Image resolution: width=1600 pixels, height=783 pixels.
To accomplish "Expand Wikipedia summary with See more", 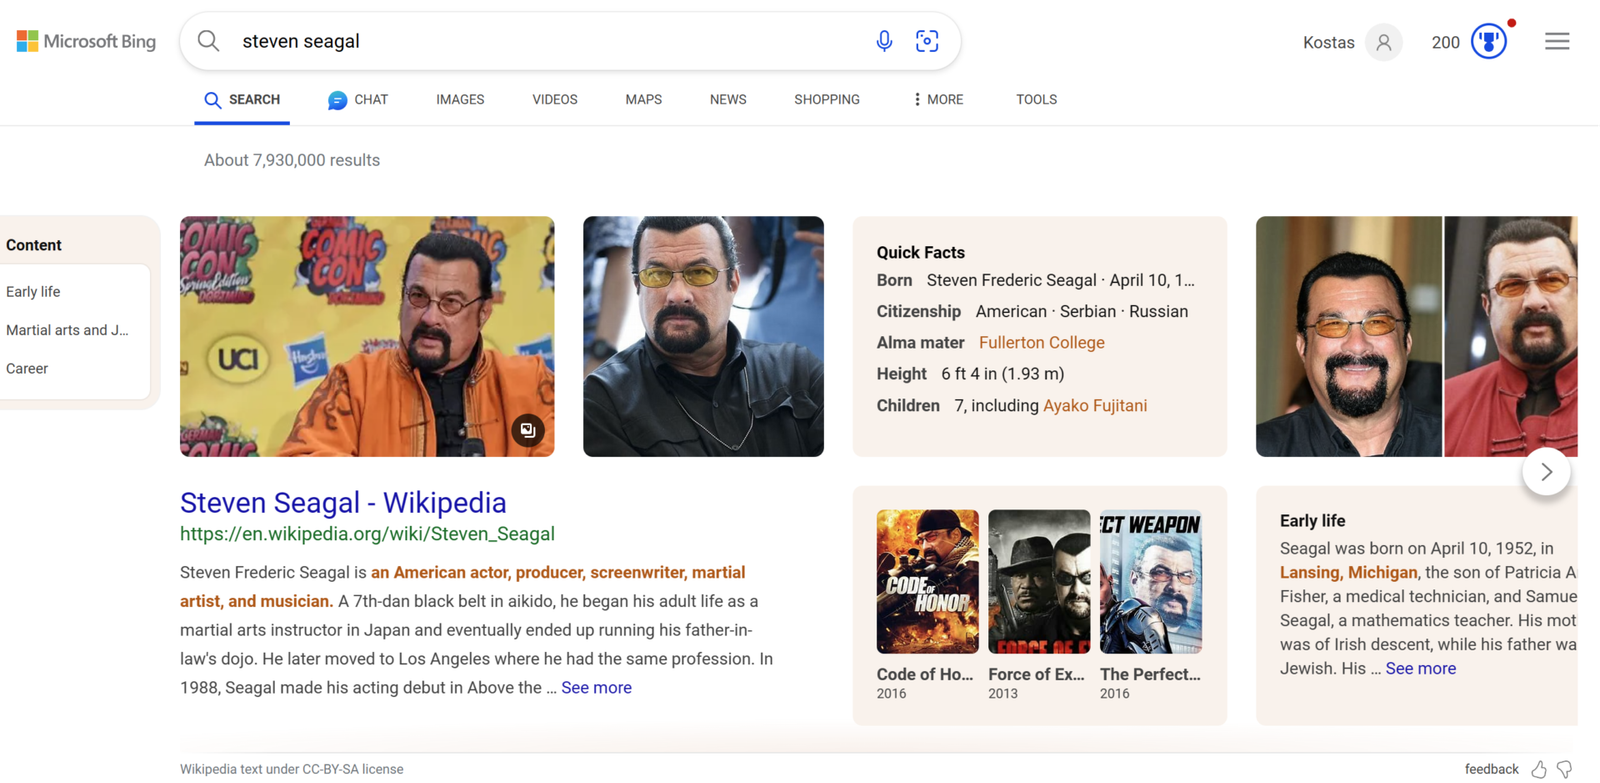I will [596, 687].
